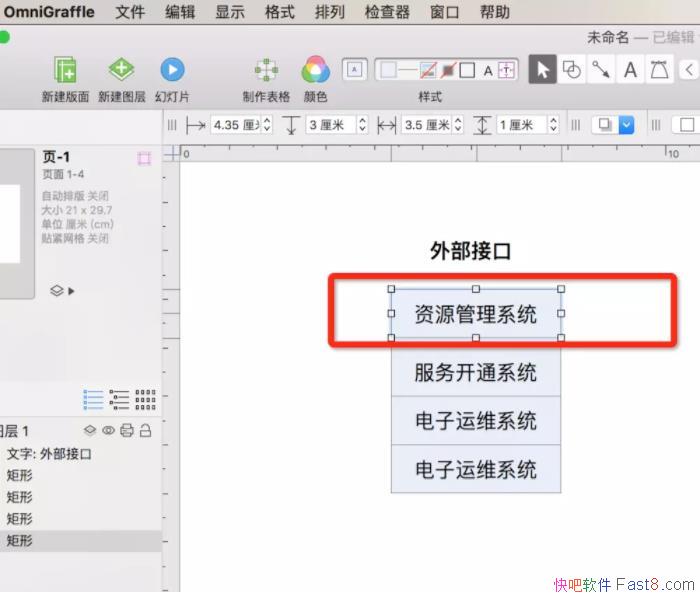Click the stepper of the 4.35 厘米 field
This screenshot has width=700, height=599.
pyautogui.click(x=267, y=125)
